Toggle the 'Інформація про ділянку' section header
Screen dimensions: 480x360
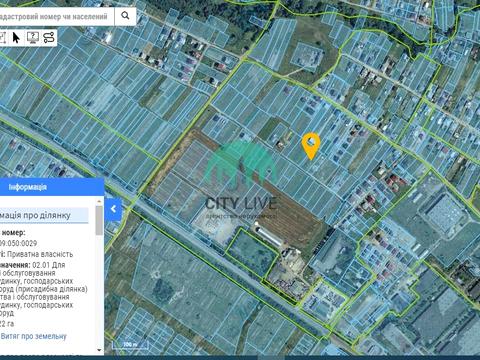(44, 215)
